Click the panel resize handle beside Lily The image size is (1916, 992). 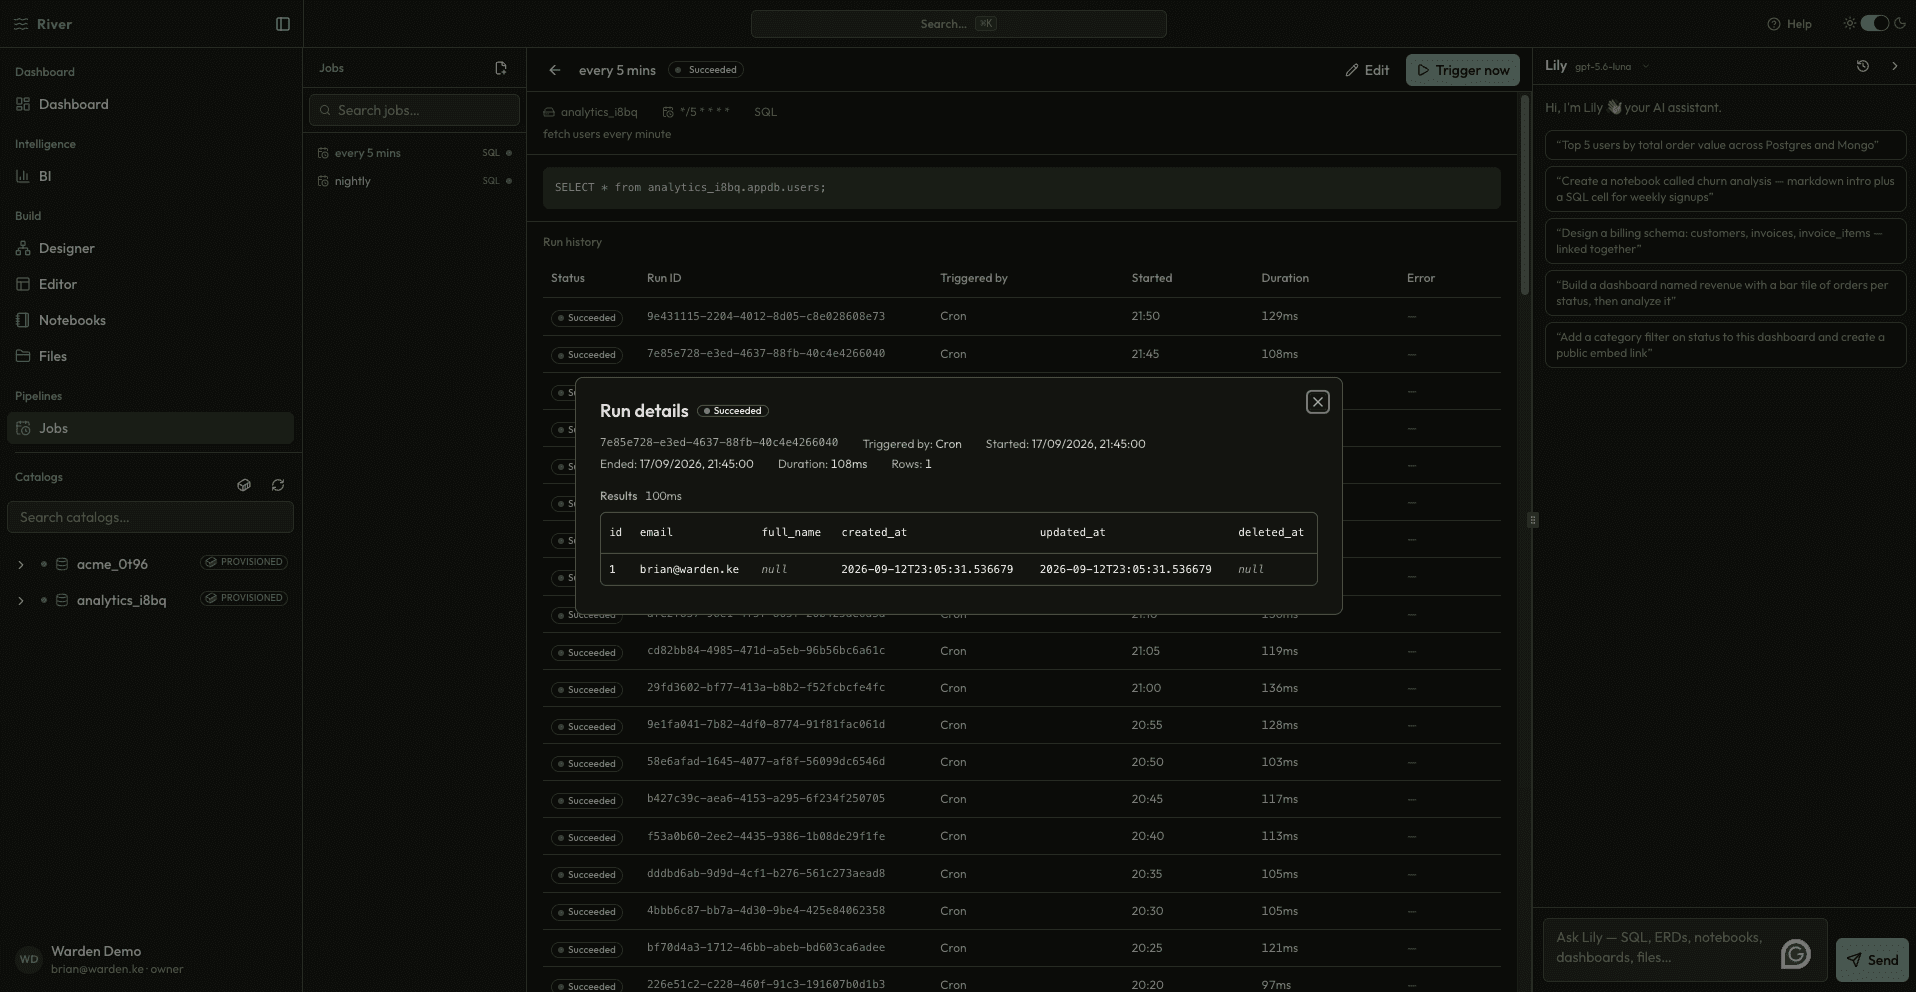pos(1533,520)
